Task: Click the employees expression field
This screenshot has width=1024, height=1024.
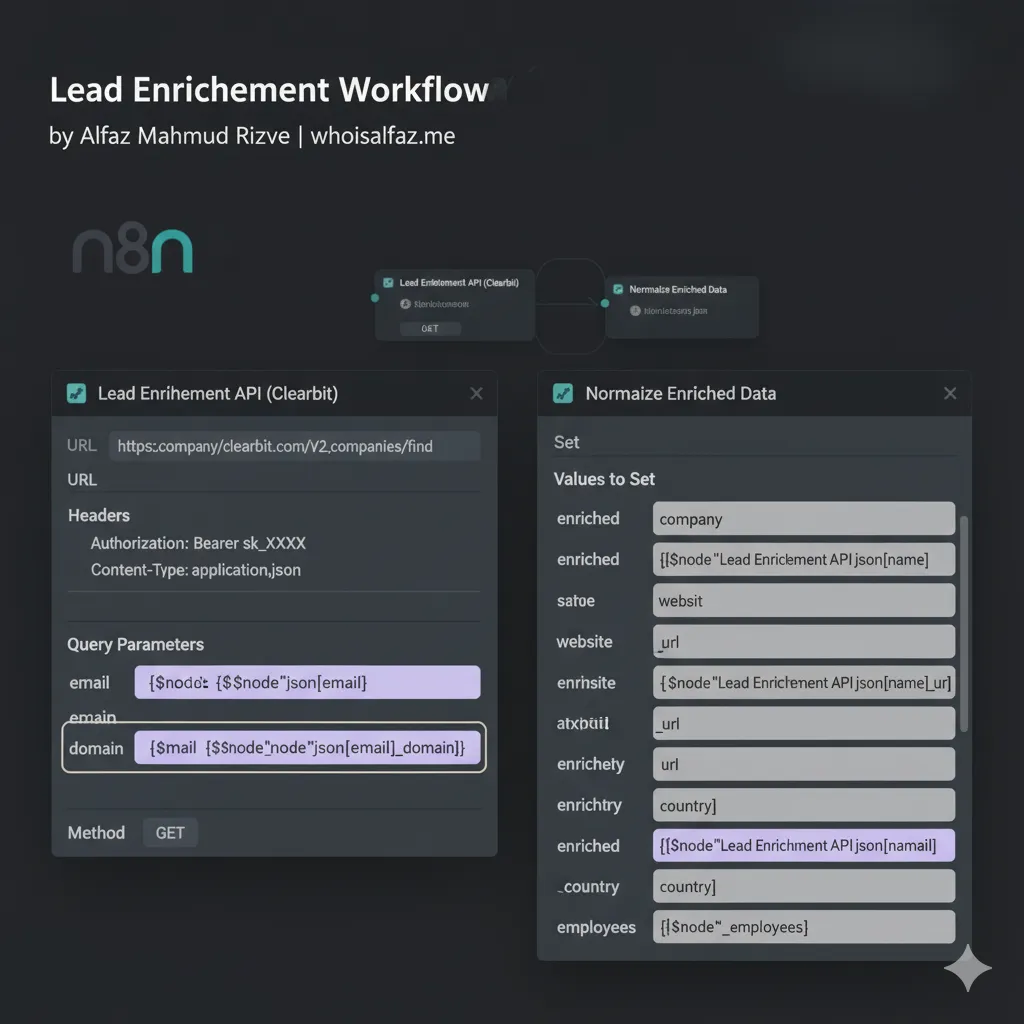Action: tap(803, 927)
